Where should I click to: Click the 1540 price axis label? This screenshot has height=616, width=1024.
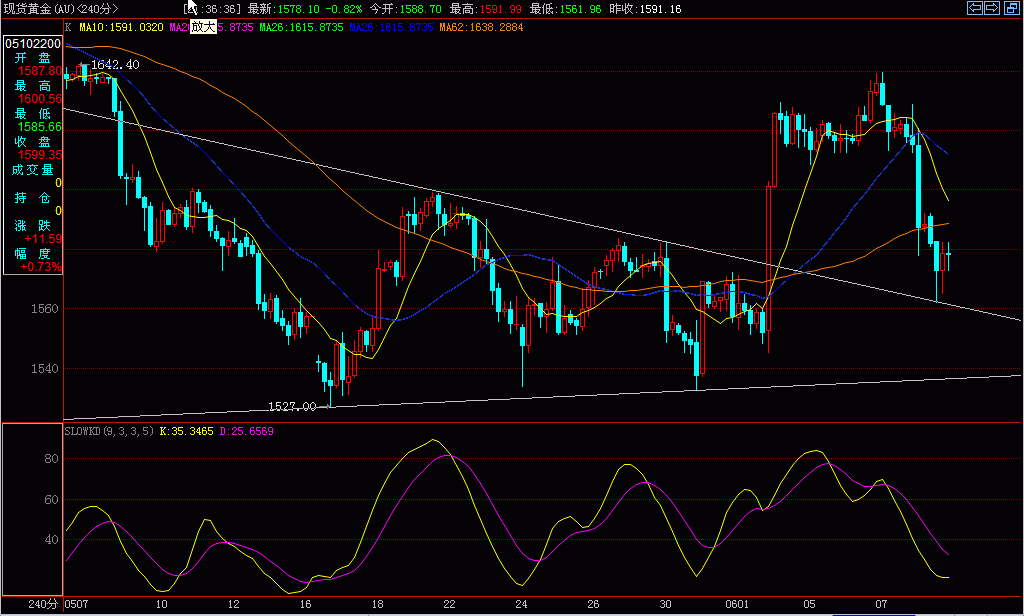(x=44, y=368)
